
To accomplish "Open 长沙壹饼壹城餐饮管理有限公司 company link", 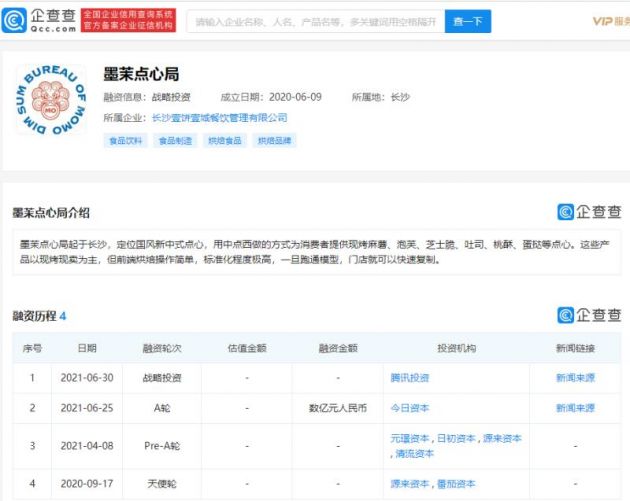I will click(x=219, y=118).
